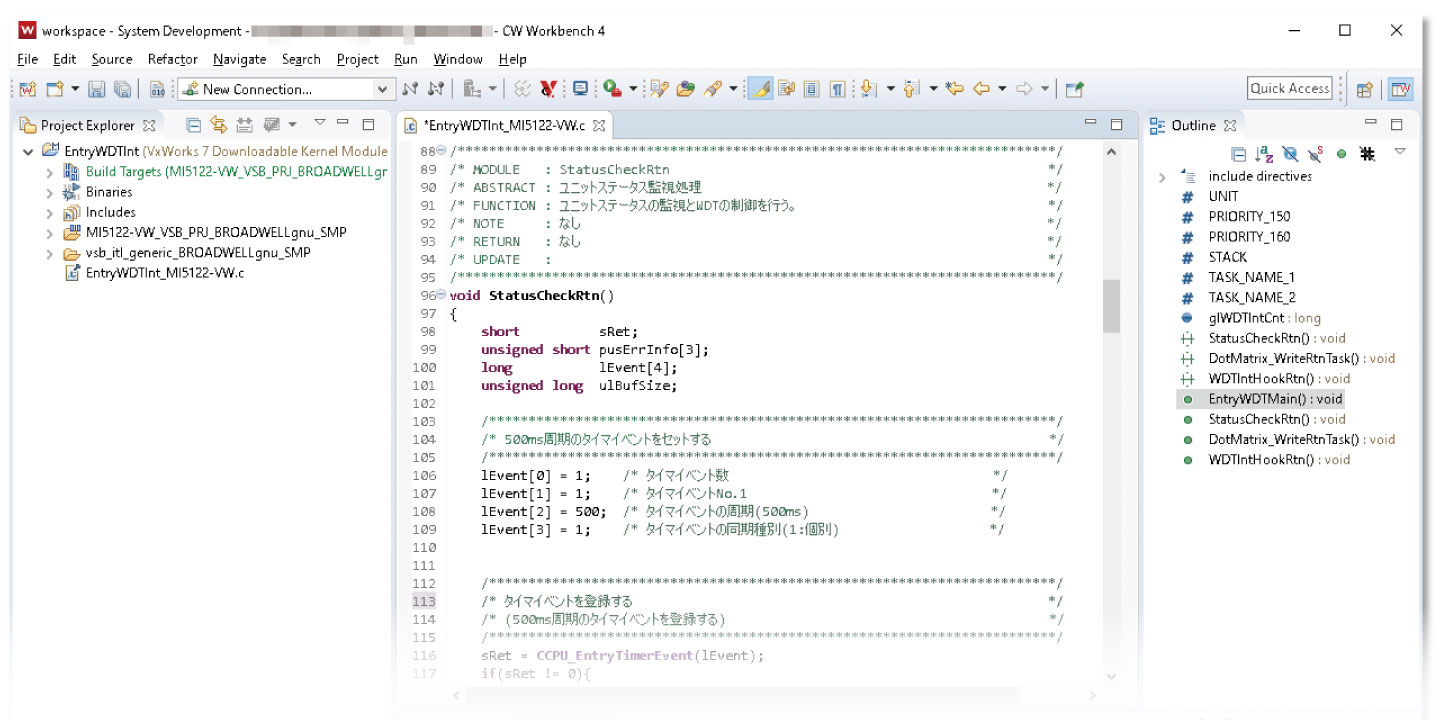Click the Save All toolbar icon
This screenshot has height=720, width=1440.
coord(121,89)
